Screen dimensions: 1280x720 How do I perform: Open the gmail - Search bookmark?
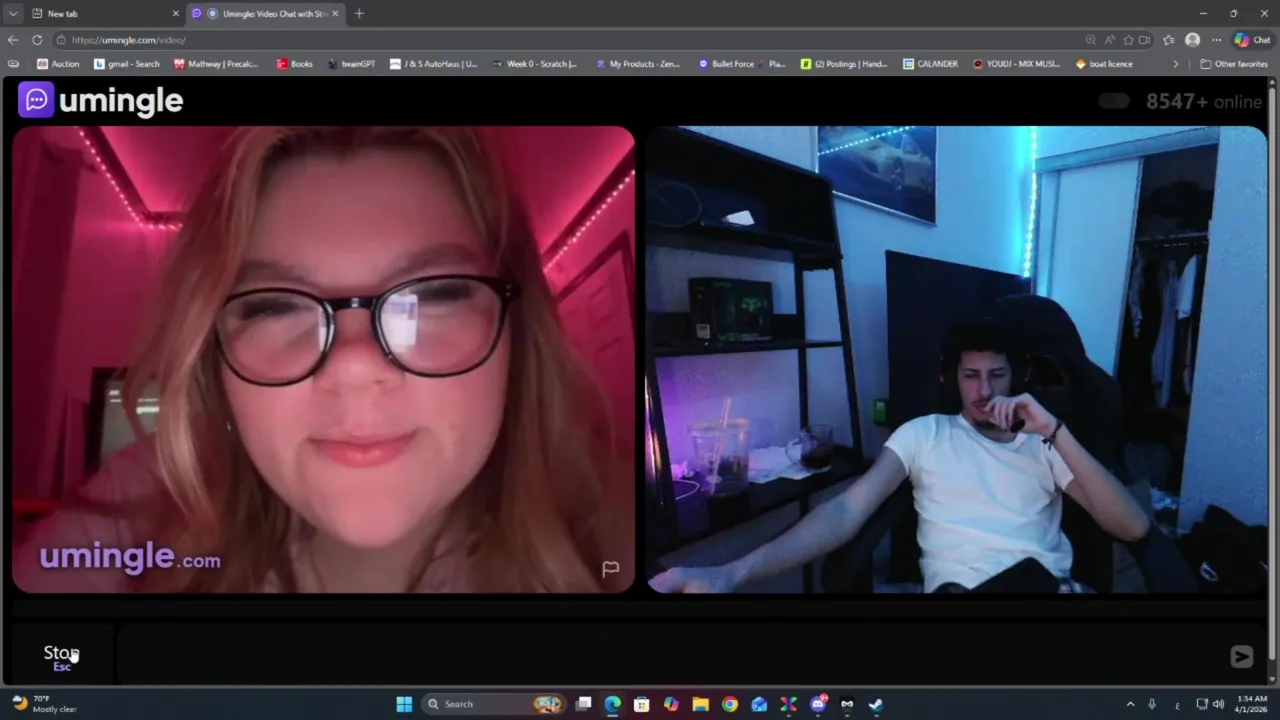pyautogui.click(x=127, y=64)
